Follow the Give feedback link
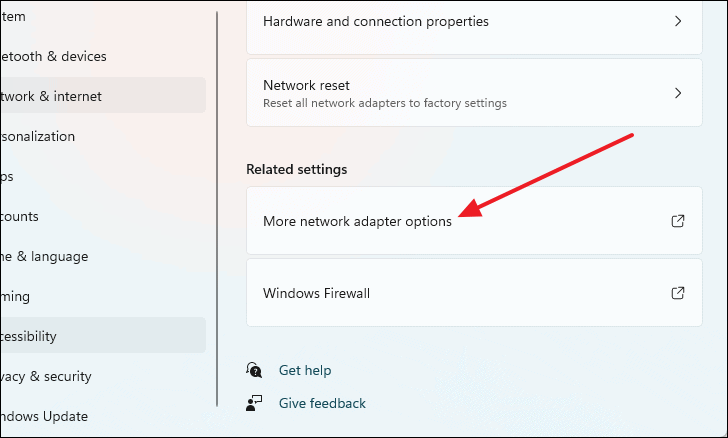 (322, 403)
